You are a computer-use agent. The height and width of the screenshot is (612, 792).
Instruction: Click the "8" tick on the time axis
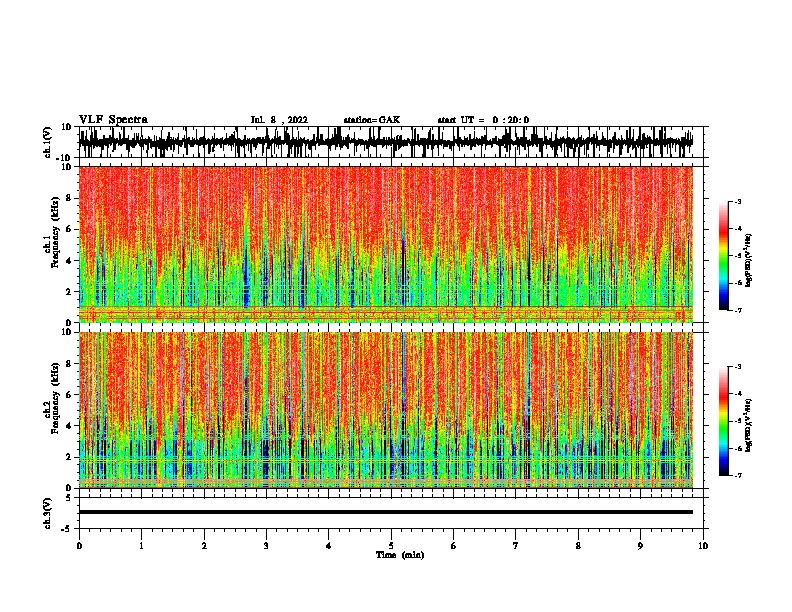click(x=578, y=546)
